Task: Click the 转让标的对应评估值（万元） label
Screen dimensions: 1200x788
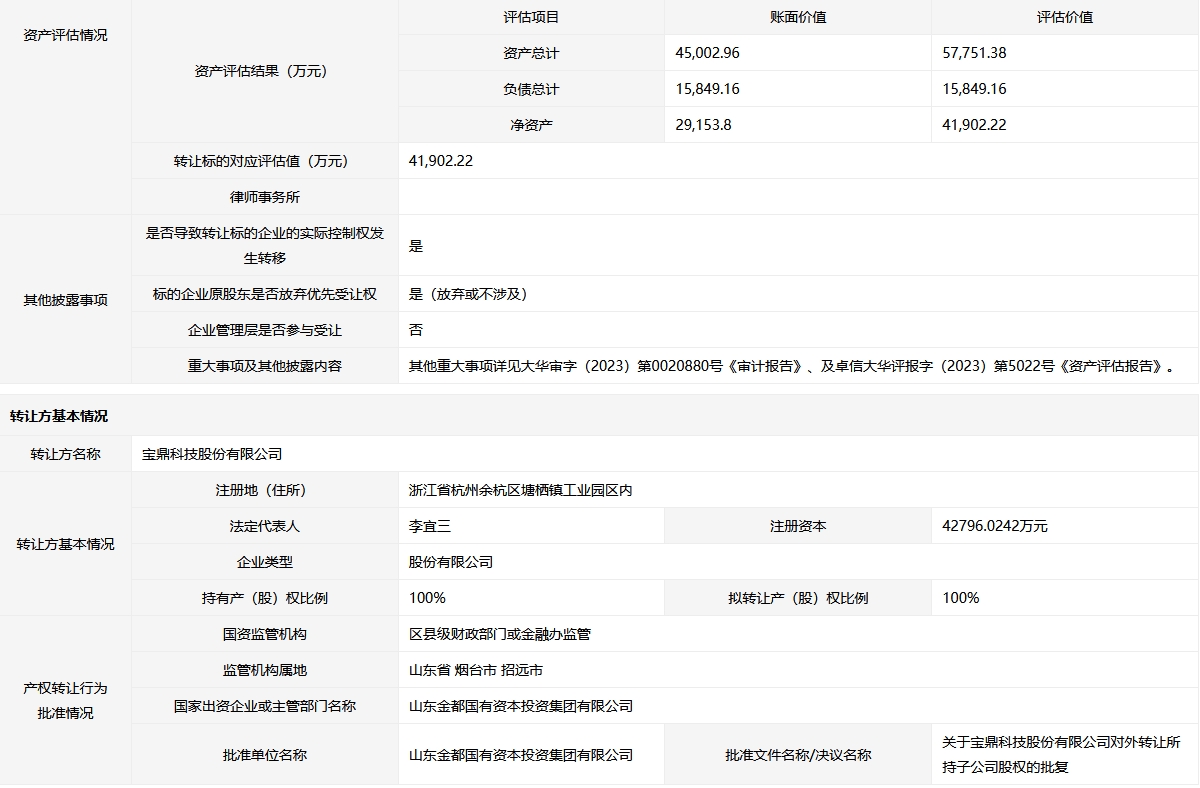Action: point(265,161)
